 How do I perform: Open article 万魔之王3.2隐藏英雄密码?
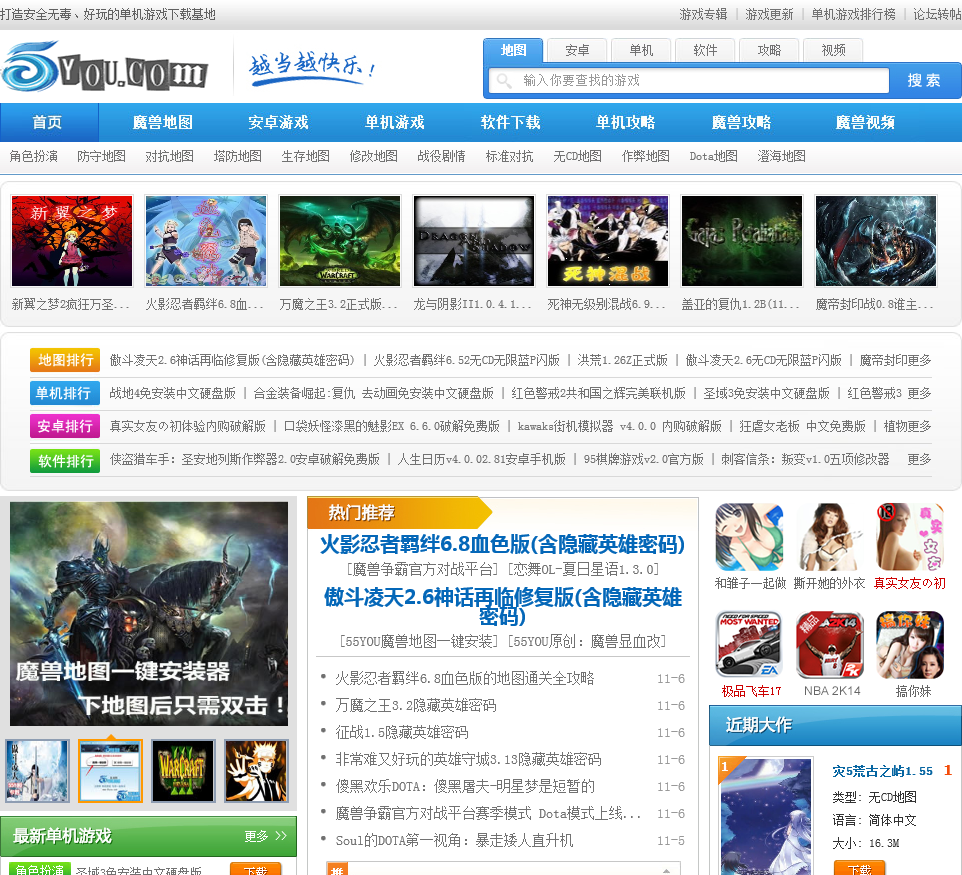[x=415, y=706]
